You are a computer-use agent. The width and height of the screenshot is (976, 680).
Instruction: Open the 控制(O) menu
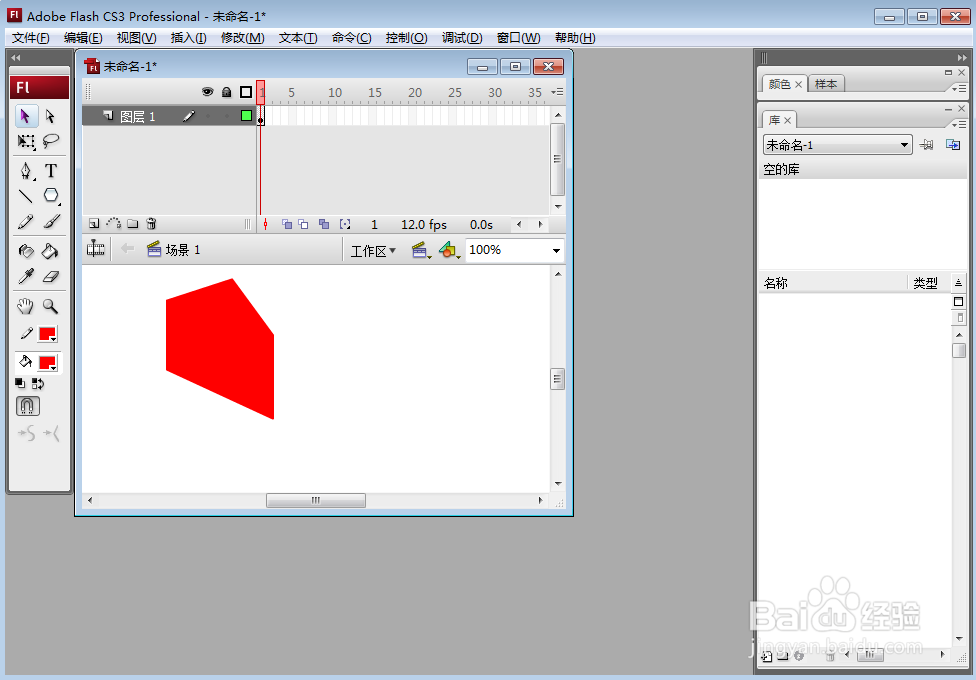(x=406, y=38)
